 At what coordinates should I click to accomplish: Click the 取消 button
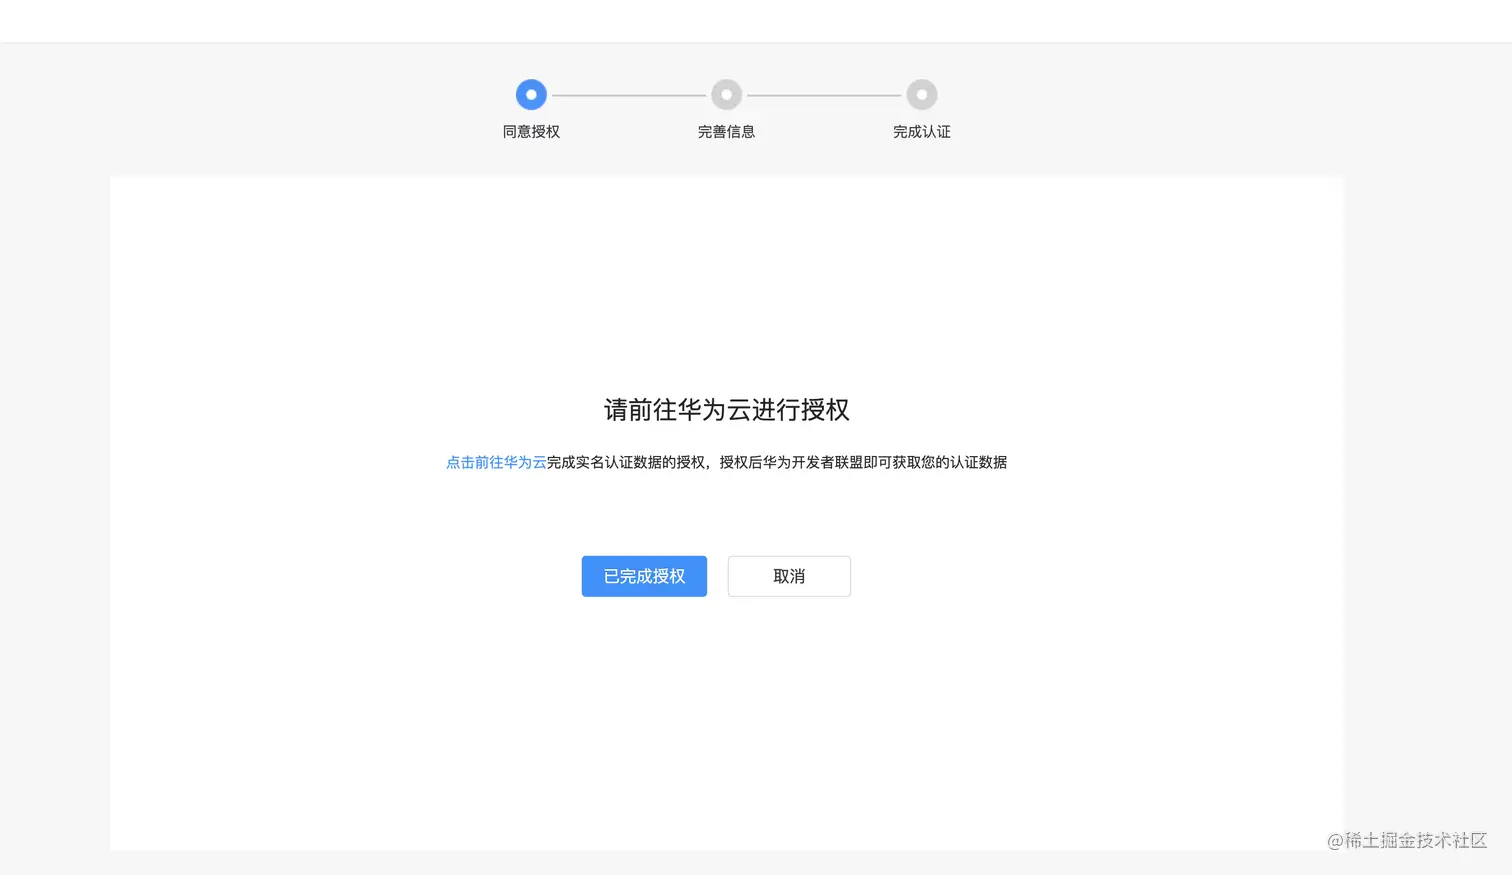pyautogui.click(x=789, y=576)
